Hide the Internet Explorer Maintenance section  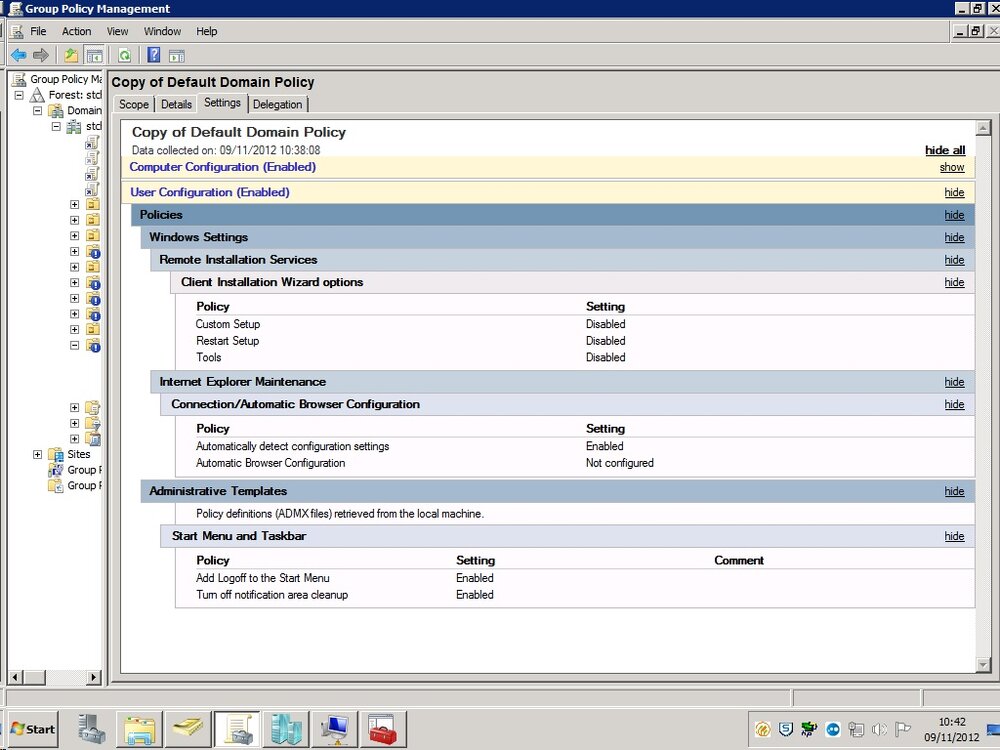(954, 382)
